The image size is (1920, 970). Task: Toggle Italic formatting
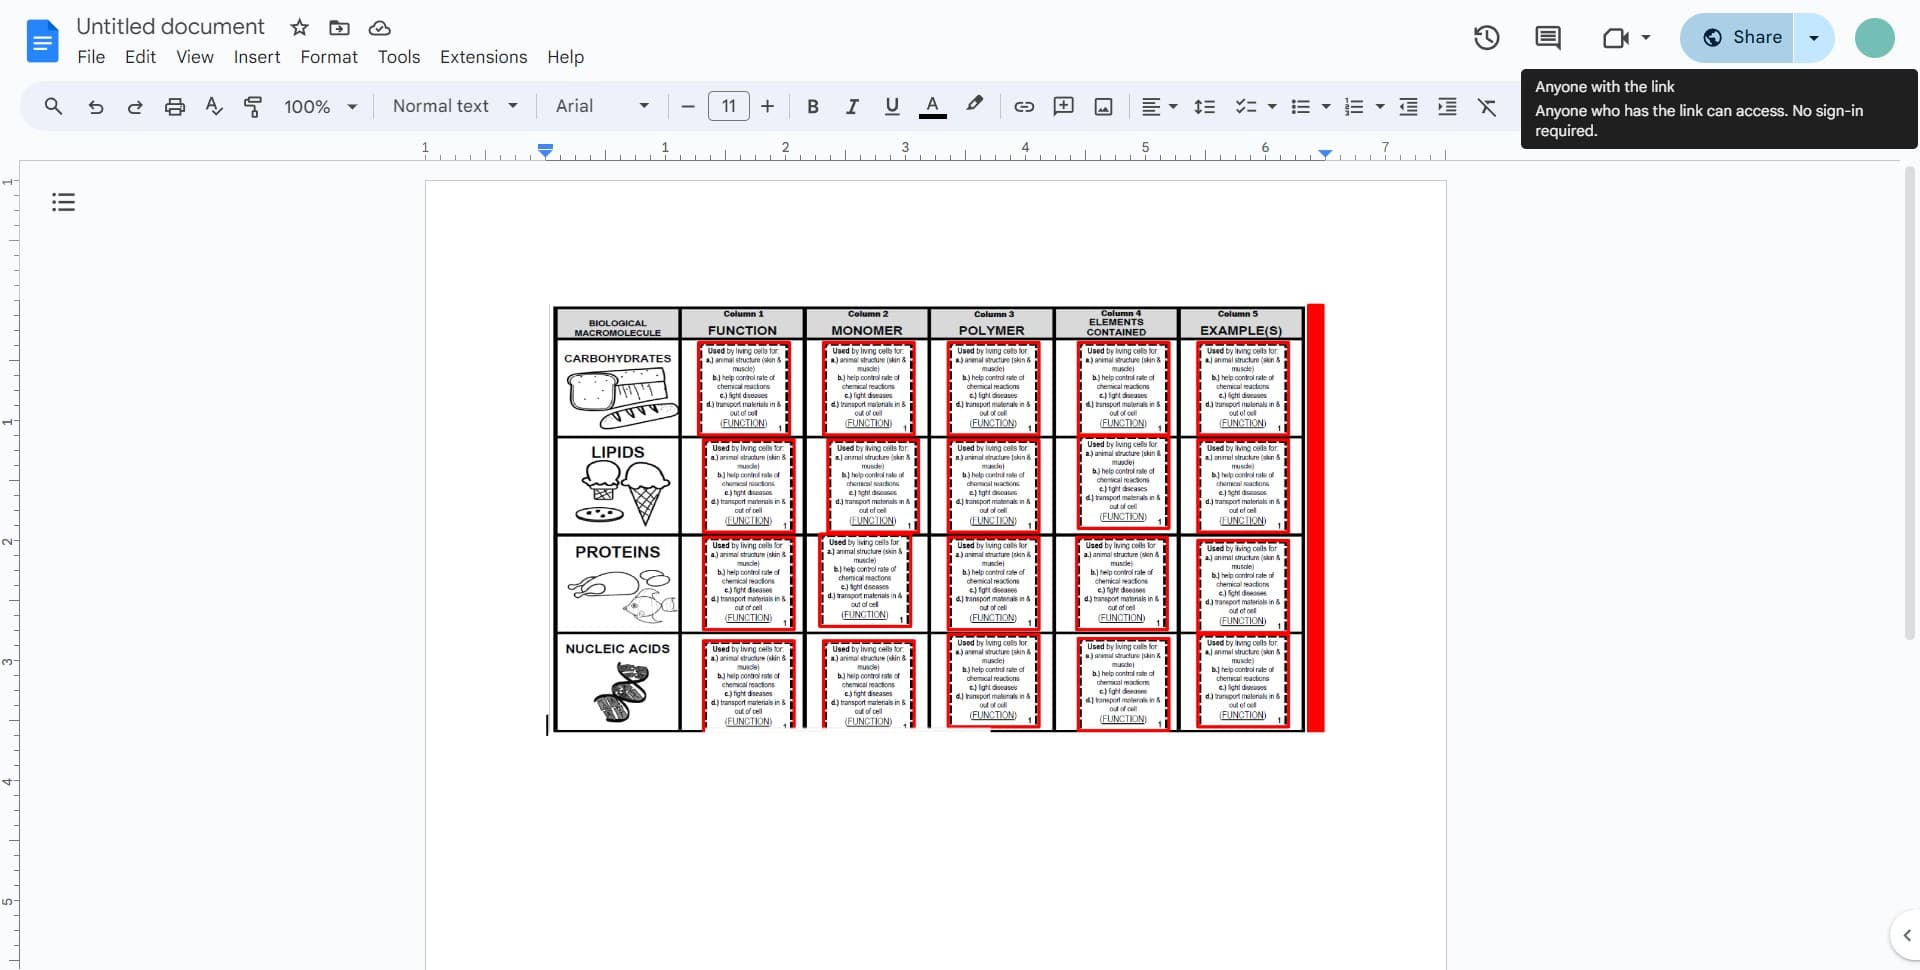point(852,107)
